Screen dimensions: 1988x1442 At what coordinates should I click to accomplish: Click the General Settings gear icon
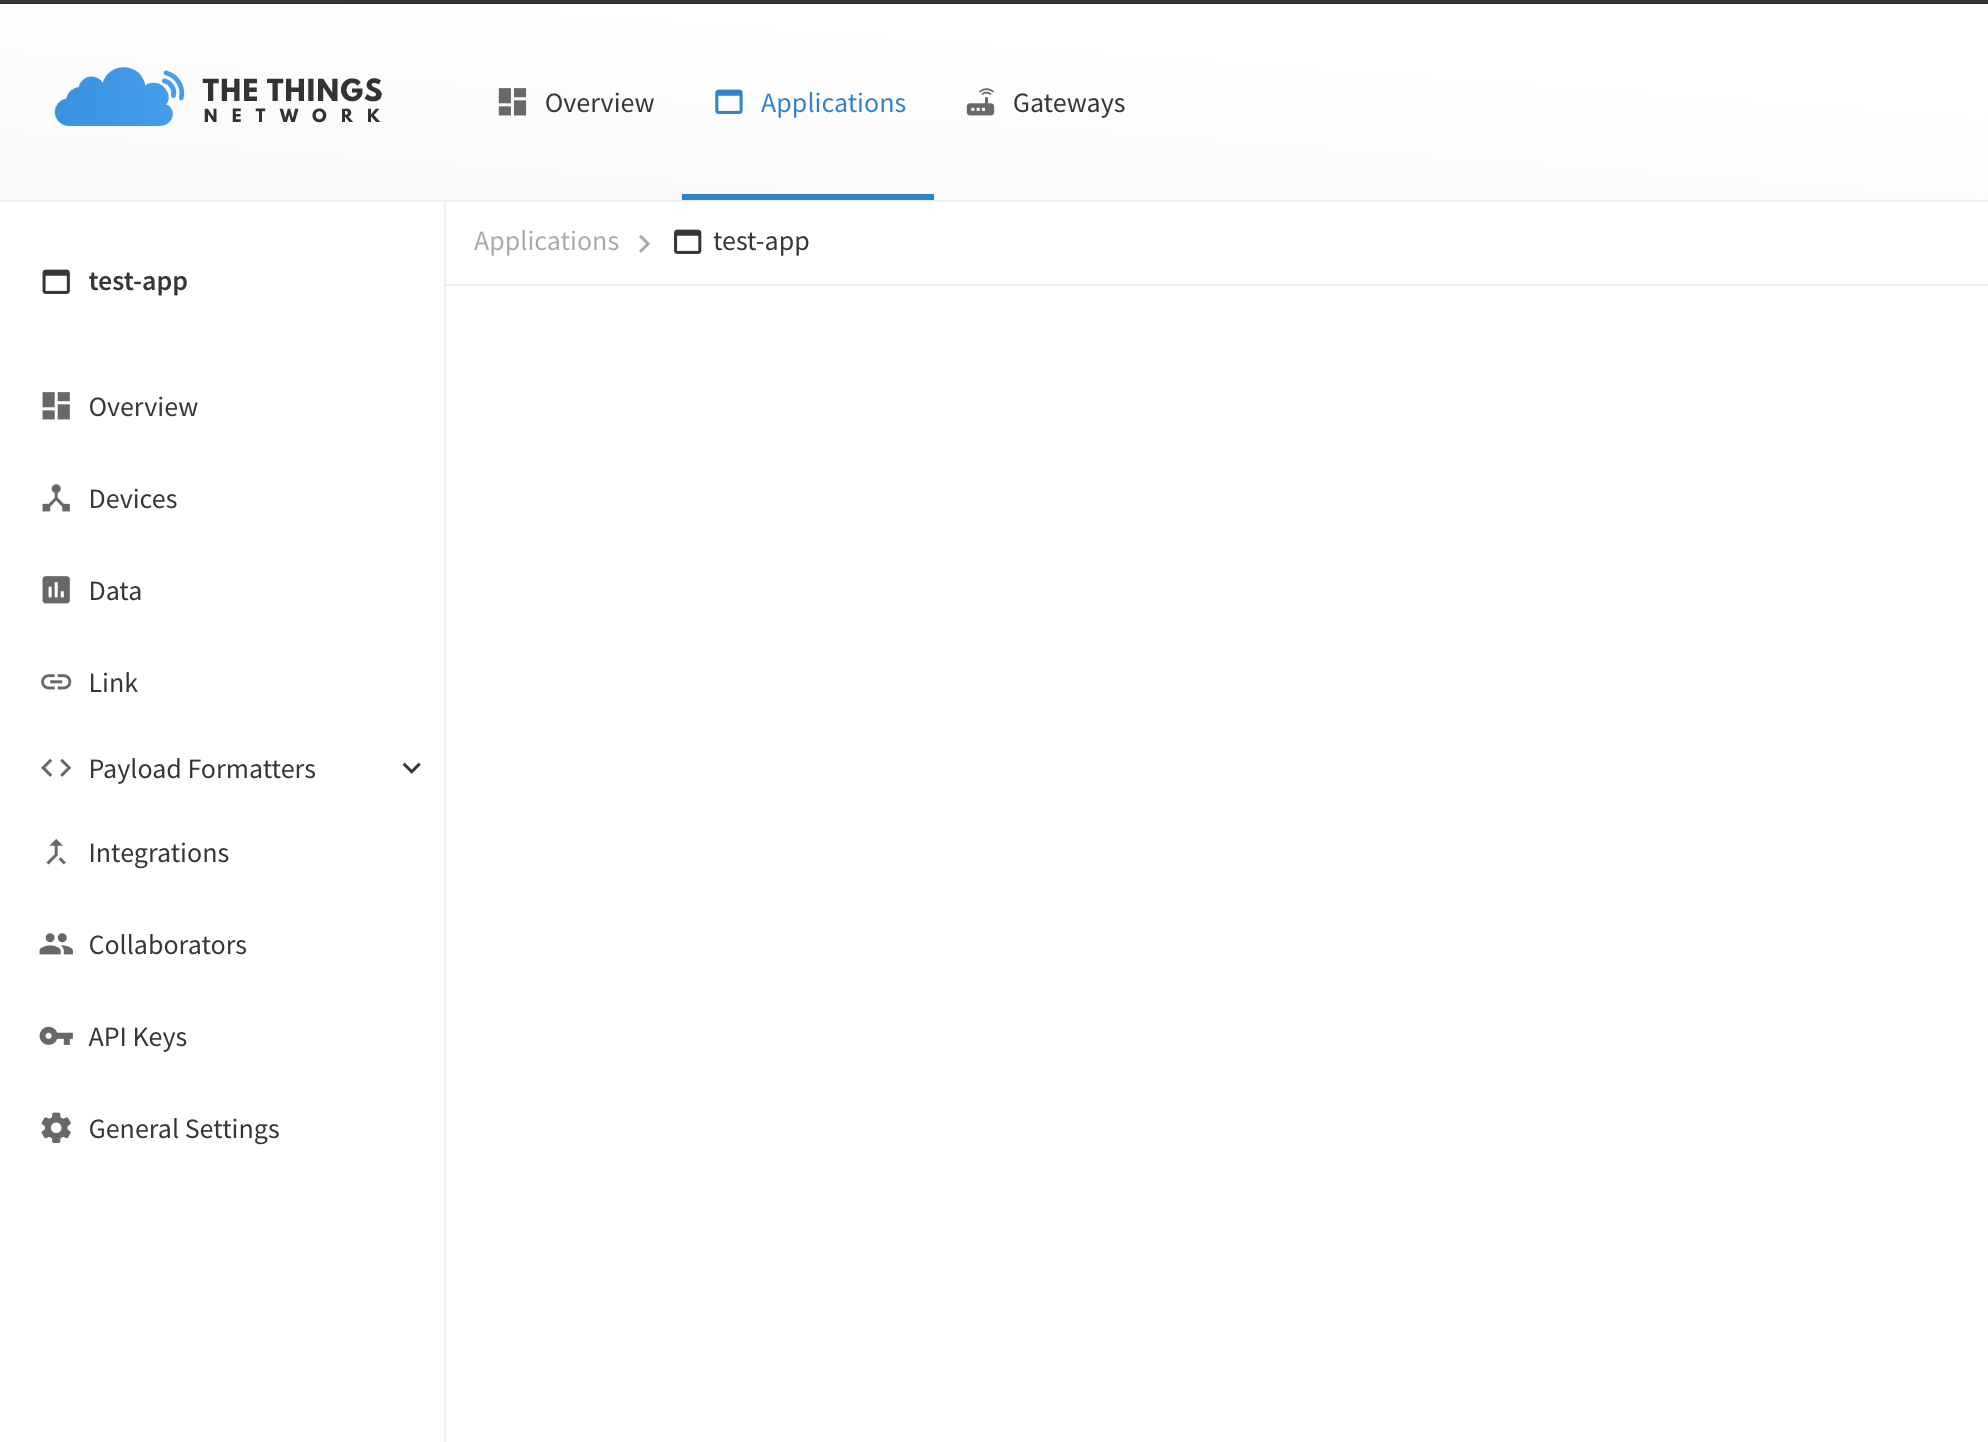(56, 1128)
